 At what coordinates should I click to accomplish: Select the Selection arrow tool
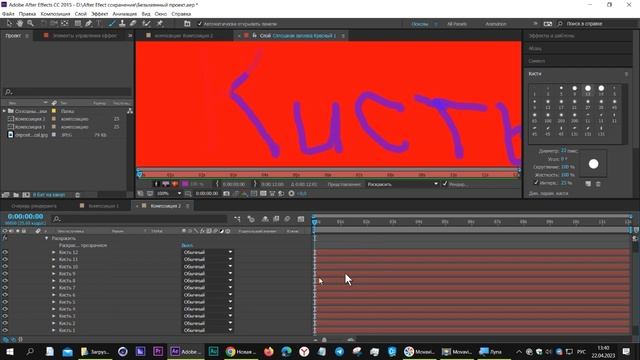pos(9,24)
